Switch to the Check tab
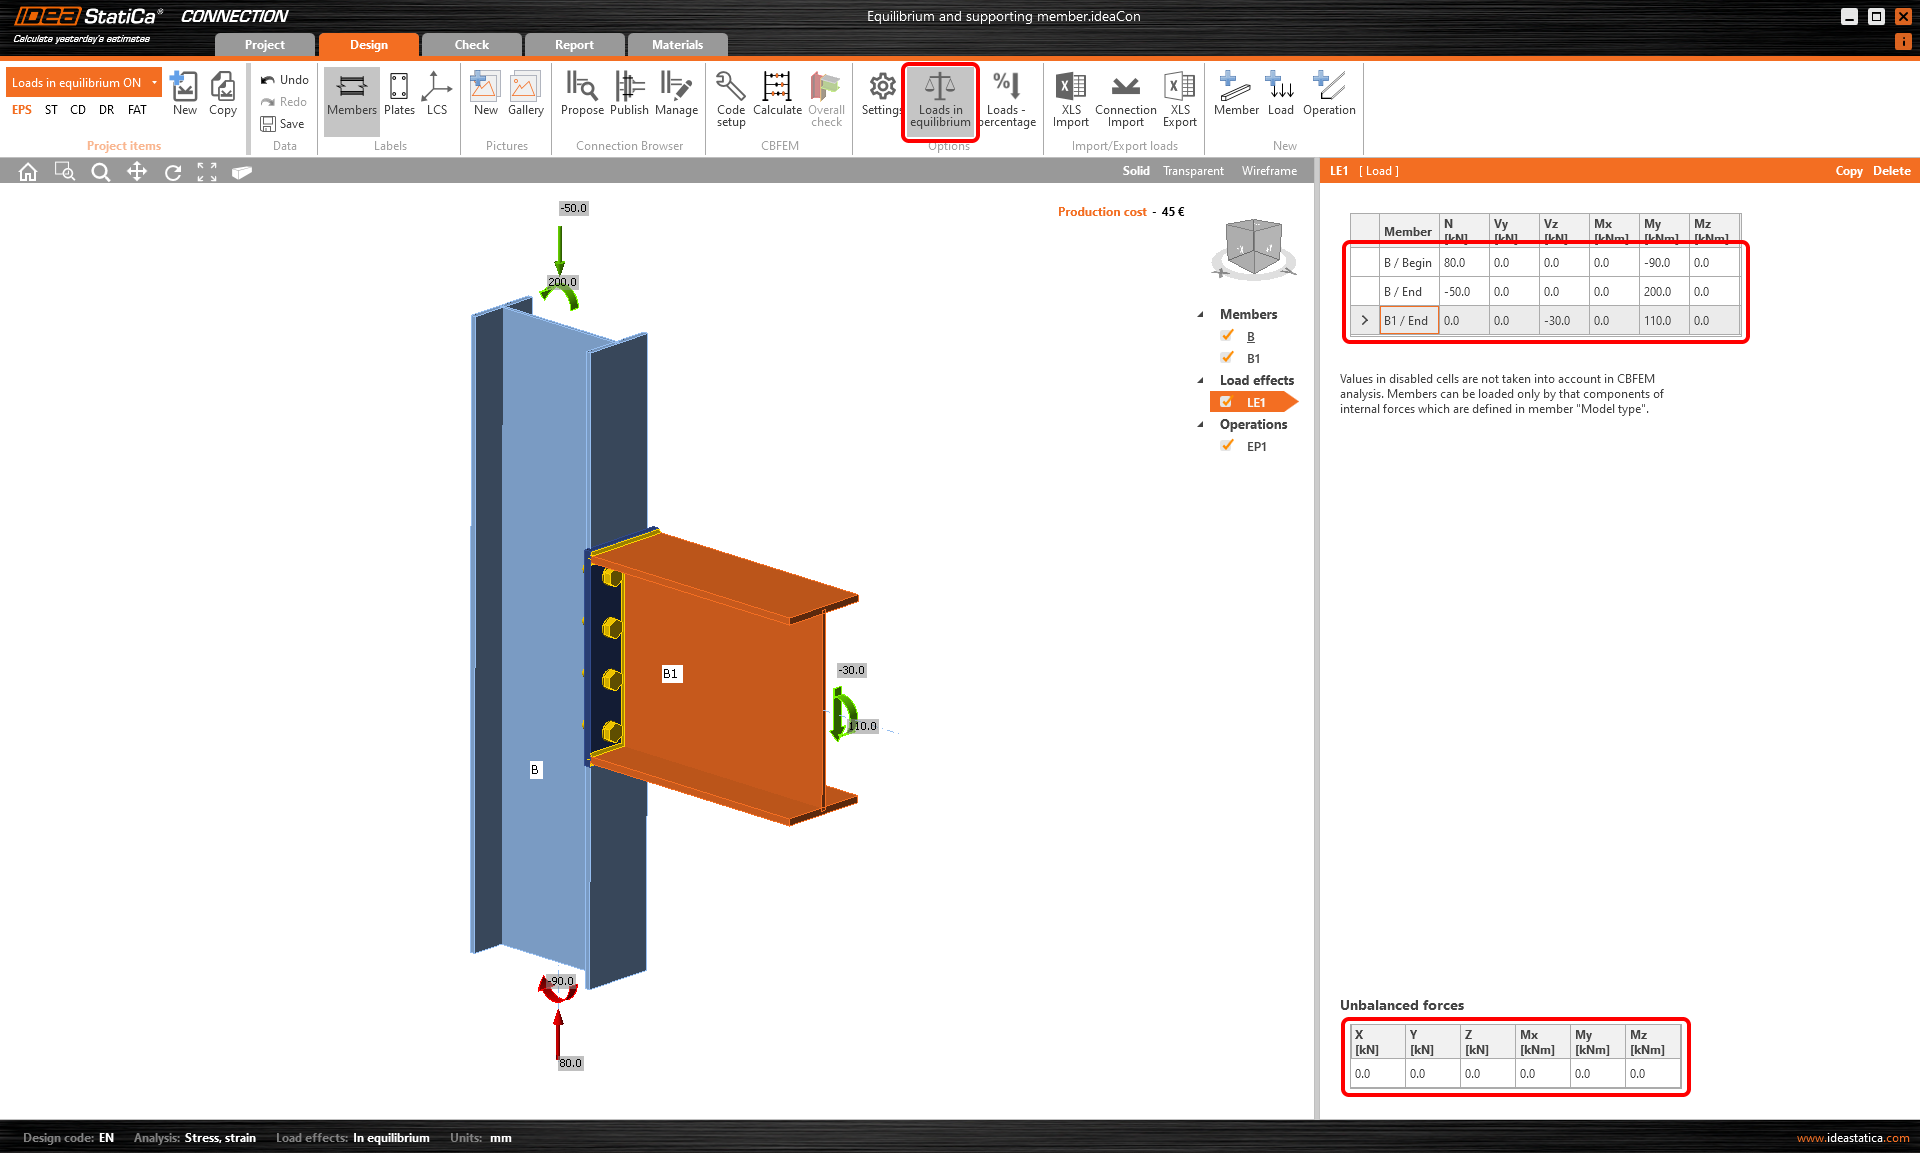This screenshot has width=1920, height=1153. pyautogui.click(x=471, y=45)
